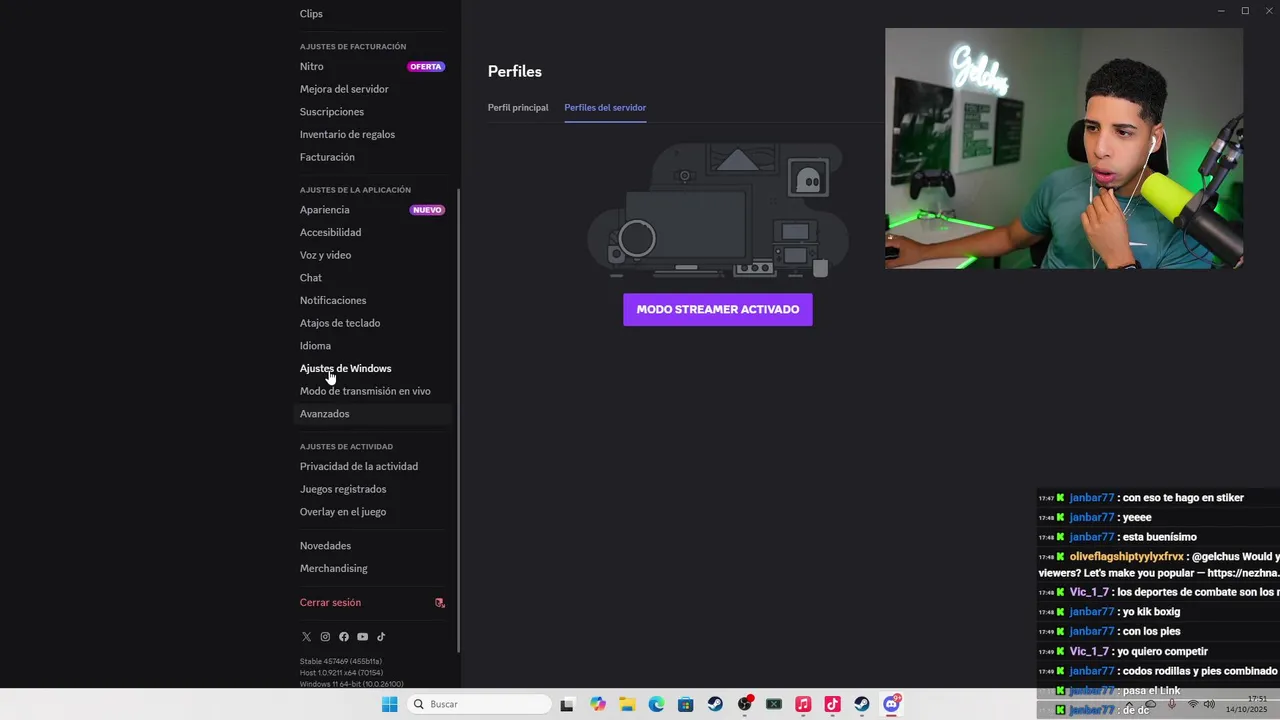
Task: Open Microsoft Store from the taskbar
Action: coord(685,704)
